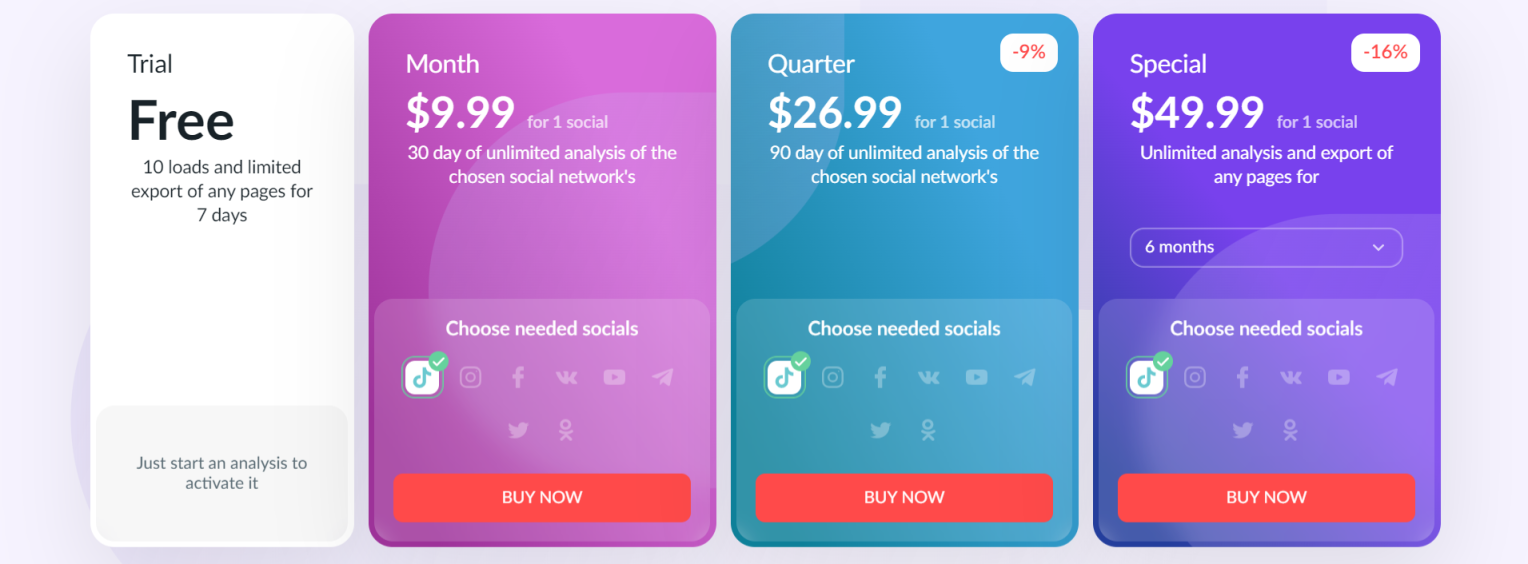Click the Trial activation info box
Screen dimensions: 1528x564
pyautogui.click(x=222, y=473)
